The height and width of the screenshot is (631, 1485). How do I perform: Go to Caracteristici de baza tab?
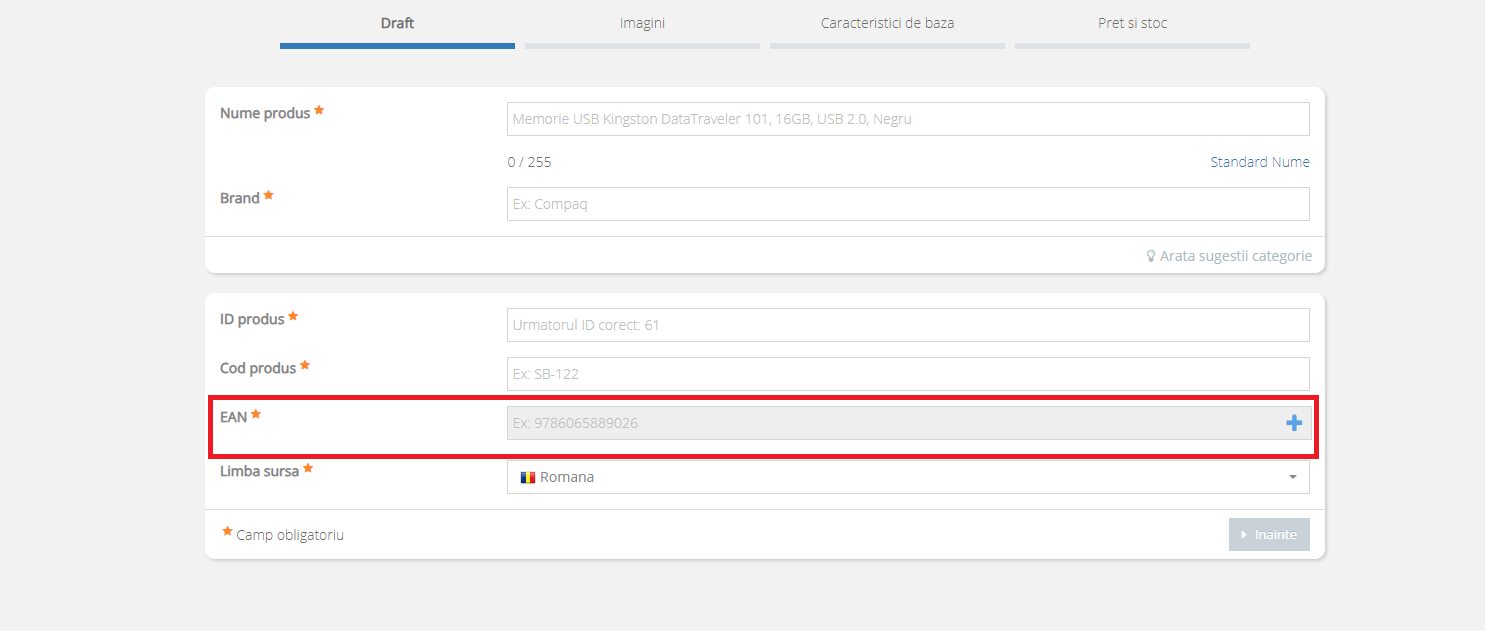point(887,23)
